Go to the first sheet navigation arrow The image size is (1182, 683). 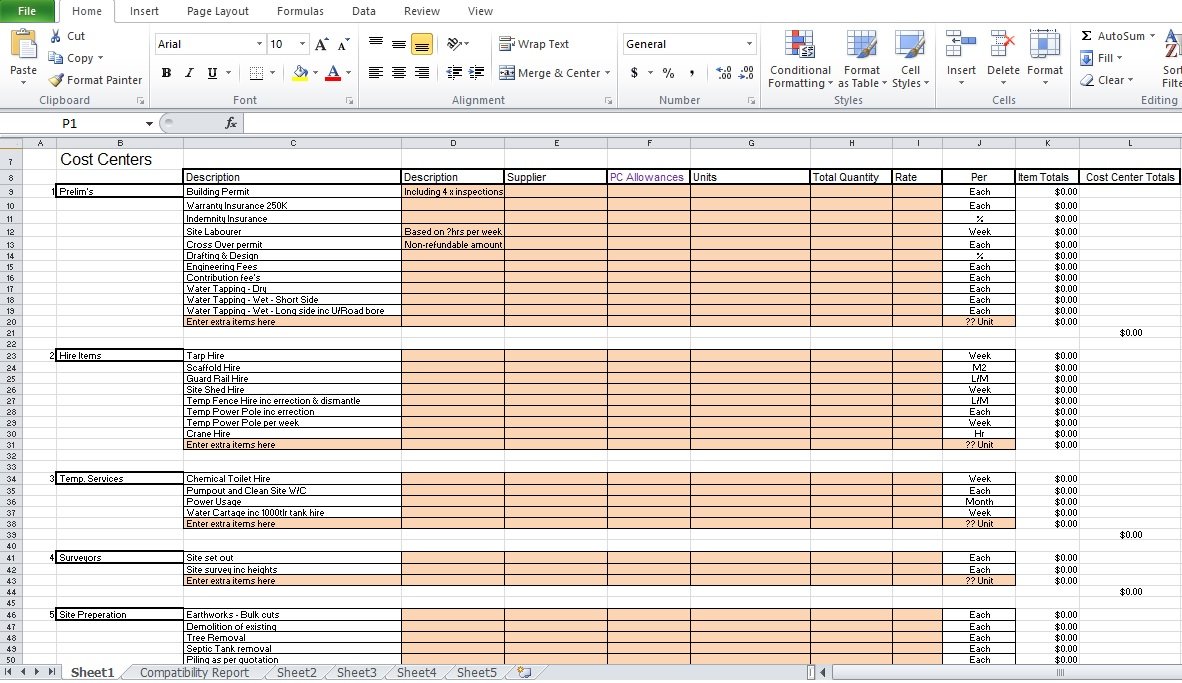pos(8,672)
